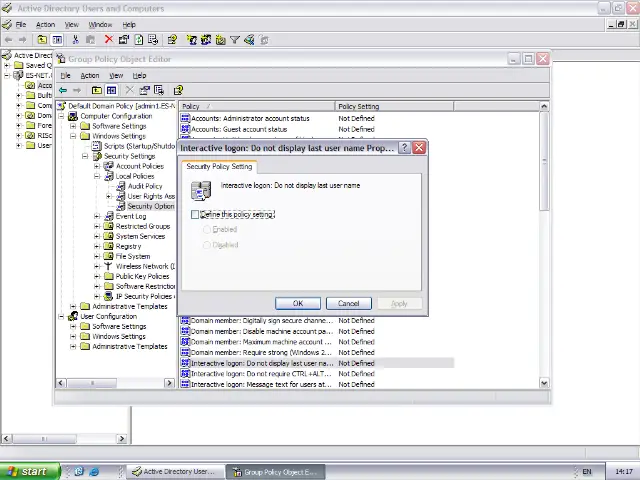The width and height of the screenshot is (640, 480).
Task: Click the scroll down arrow of the policy list
Action: 544,383
